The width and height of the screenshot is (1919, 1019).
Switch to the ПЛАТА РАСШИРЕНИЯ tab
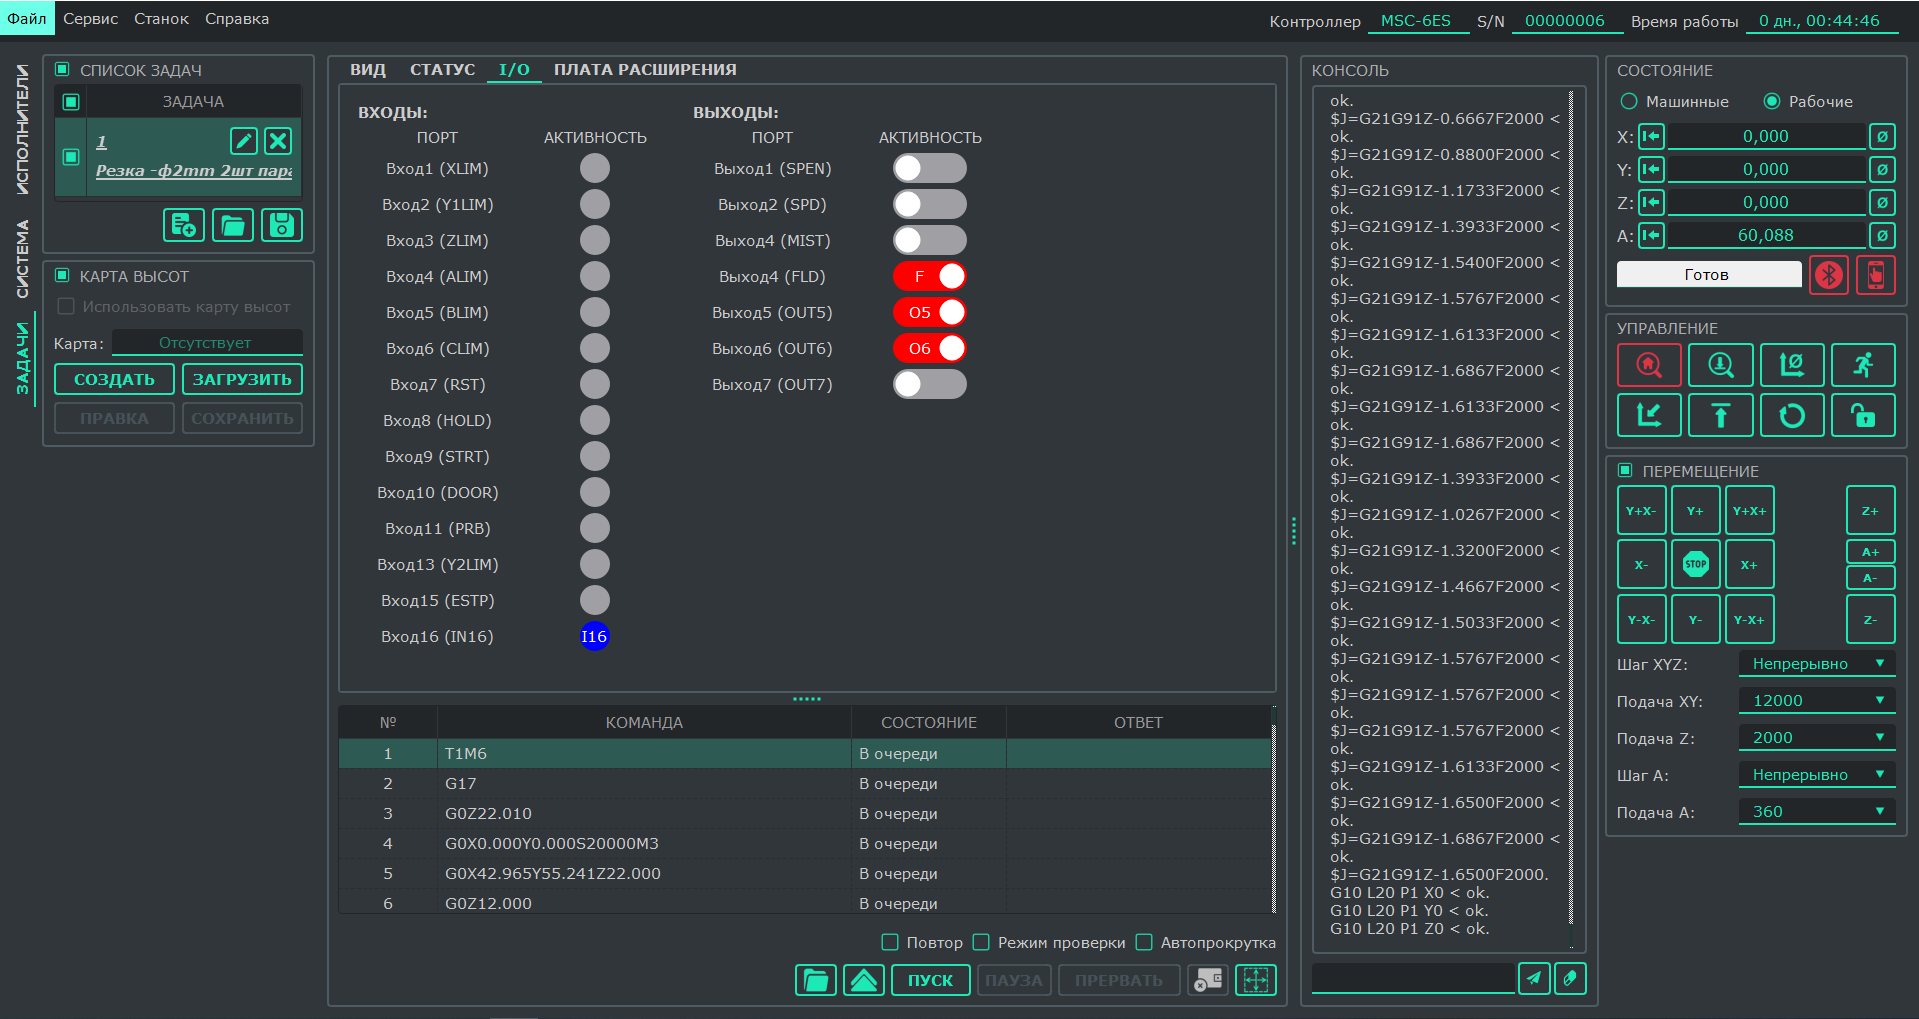pyautogui.click(x=645, y=69)
